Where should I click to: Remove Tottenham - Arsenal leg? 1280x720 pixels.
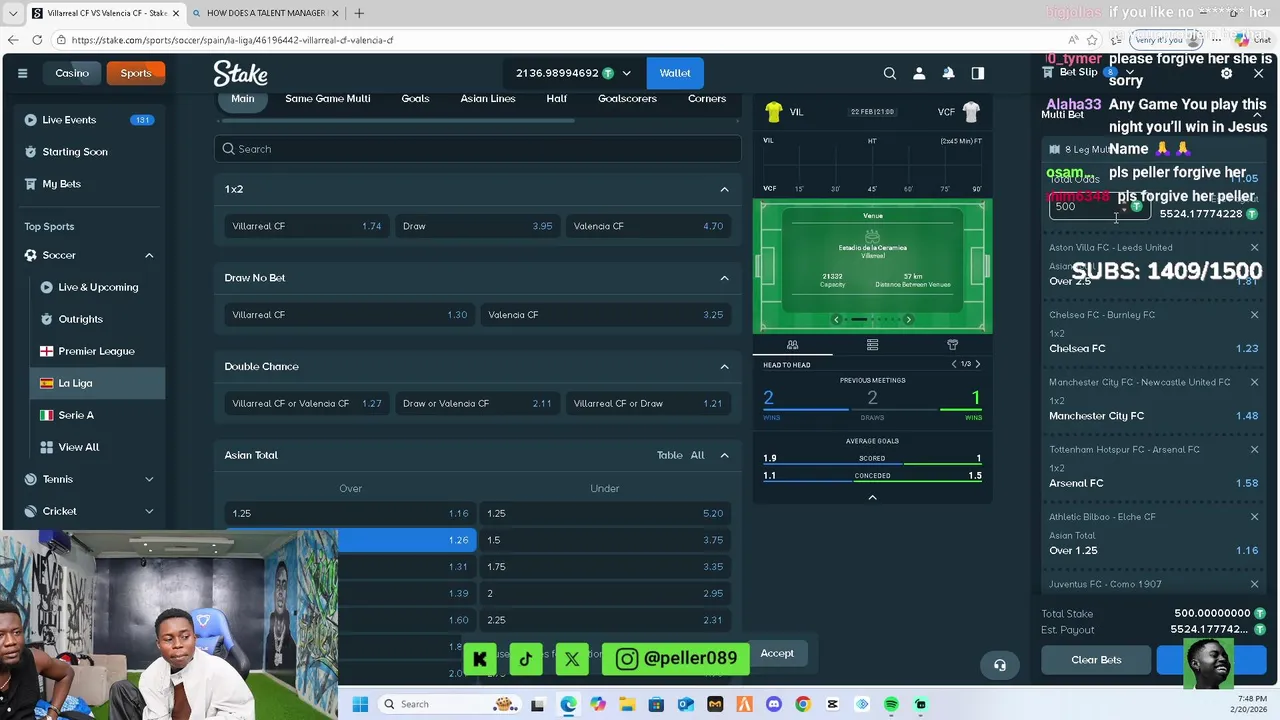tap(1254, 449)
